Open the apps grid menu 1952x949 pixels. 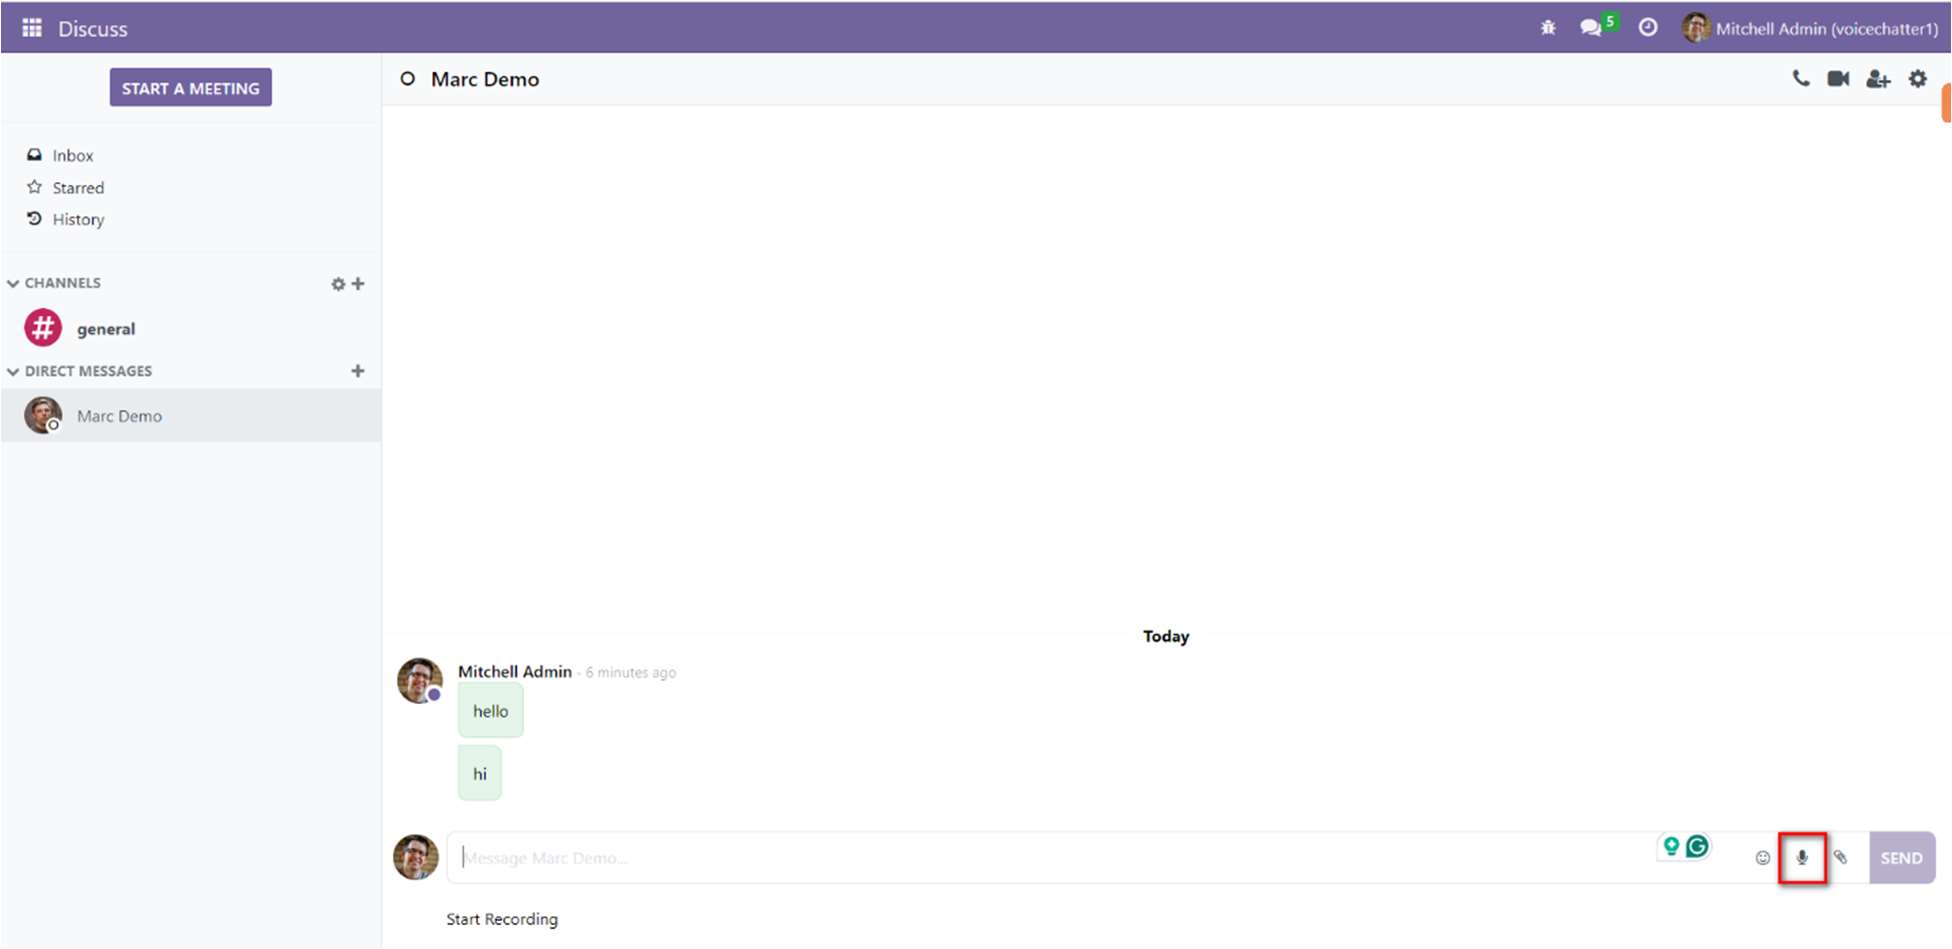pos(32,28)
